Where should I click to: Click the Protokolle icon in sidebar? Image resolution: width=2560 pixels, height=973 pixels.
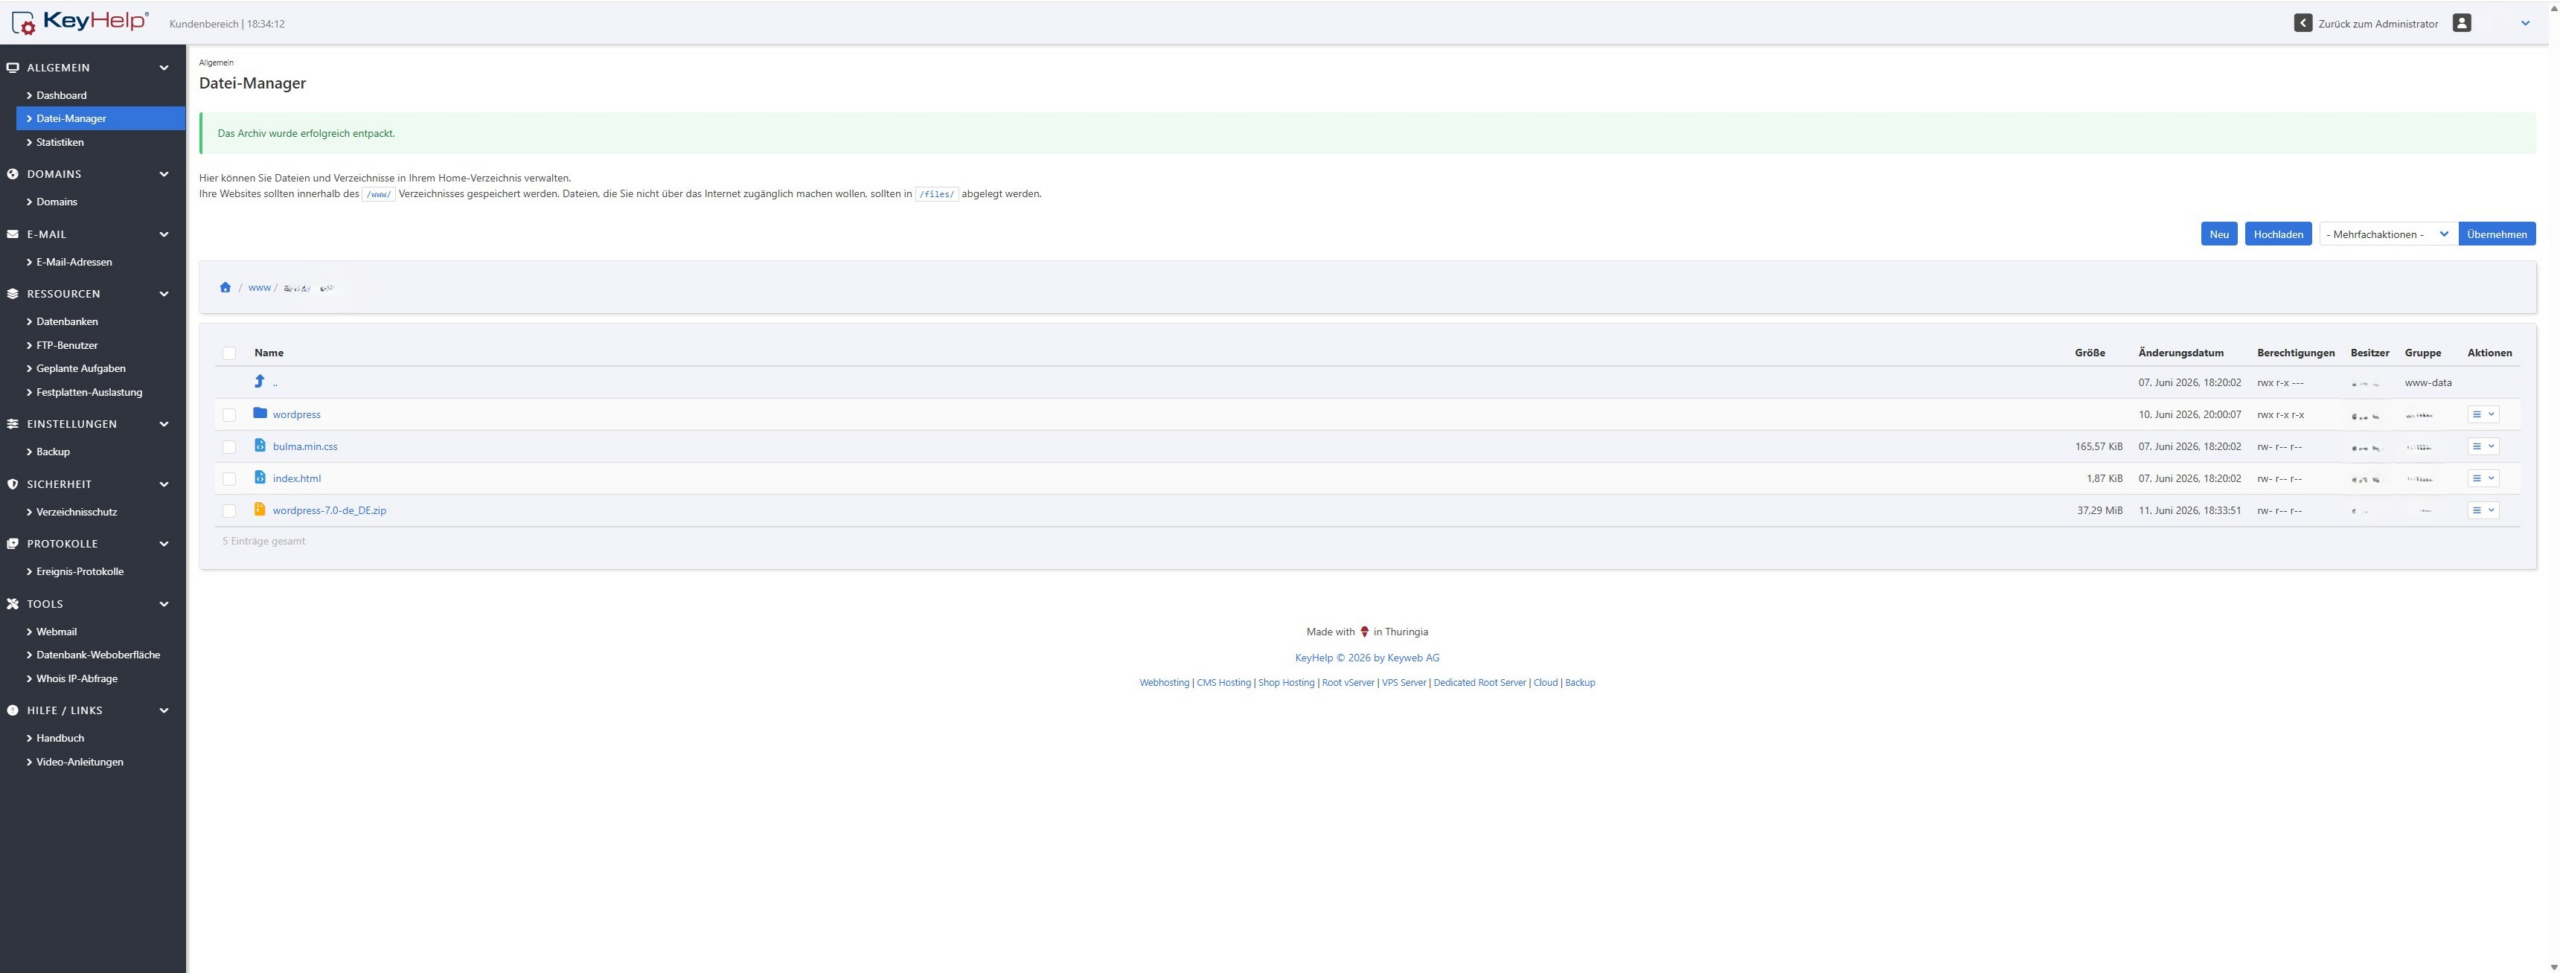13,544
